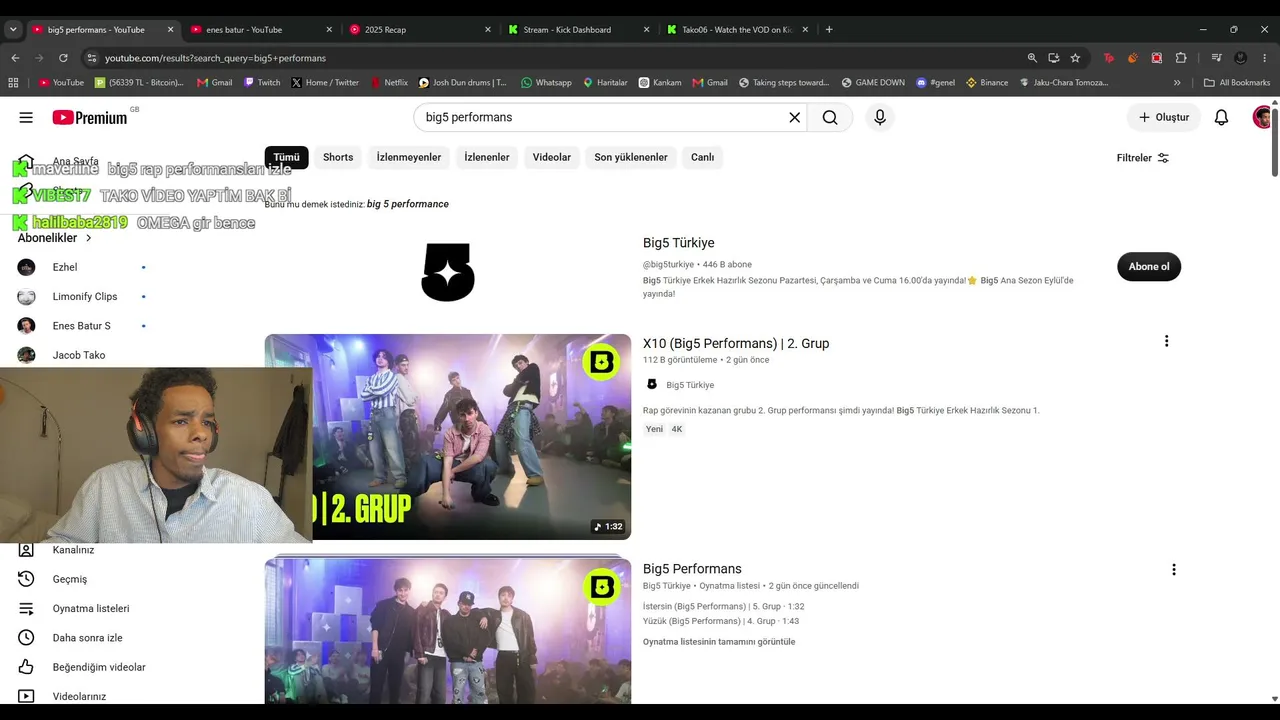Open media controls in the browser toolbar
Viewport: 1280px width, 720px height.
coord(1216,58)
